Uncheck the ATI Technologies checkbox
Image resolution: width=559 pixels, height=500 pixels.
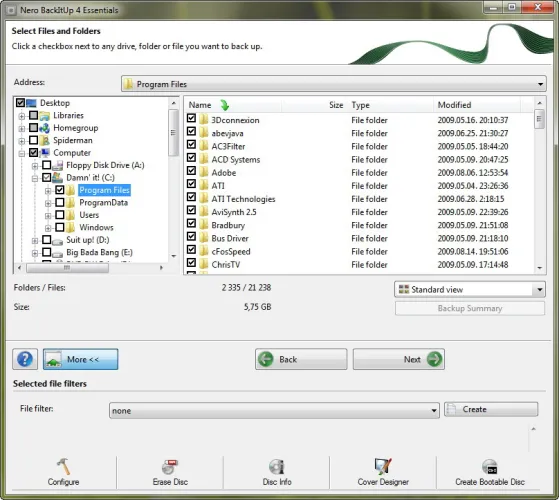point(191,197)
